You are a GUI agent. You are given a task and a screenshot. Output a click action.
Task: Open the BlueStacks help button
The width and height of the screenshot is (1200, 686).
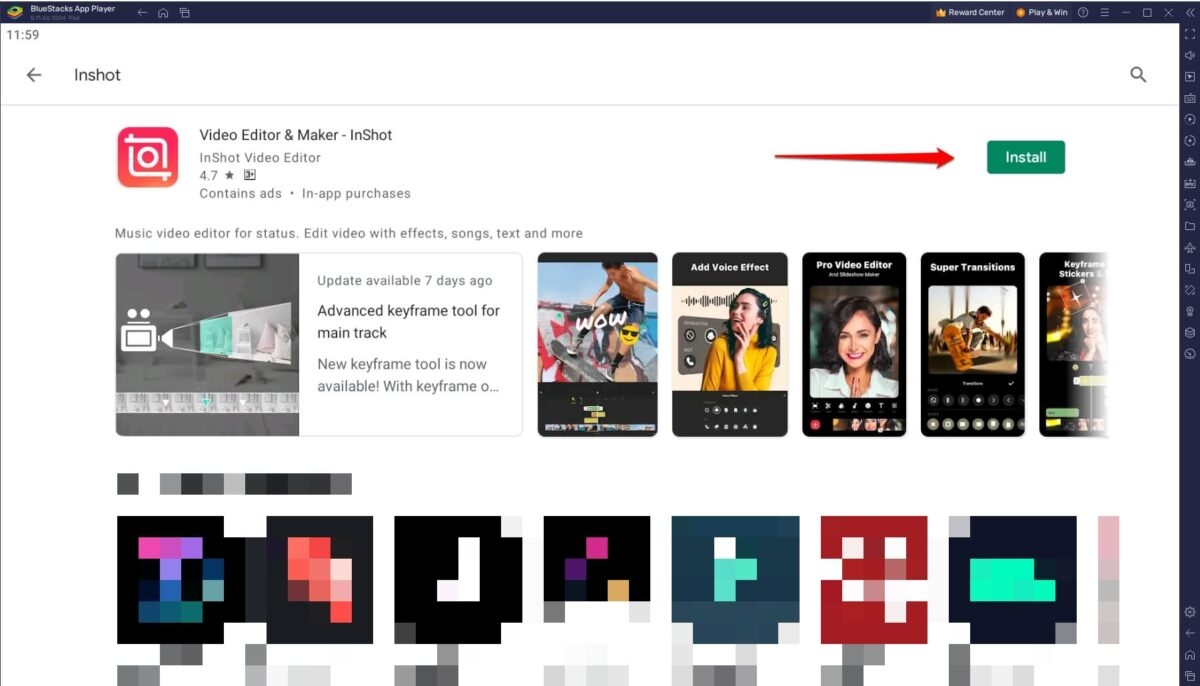coord(1083,12)
